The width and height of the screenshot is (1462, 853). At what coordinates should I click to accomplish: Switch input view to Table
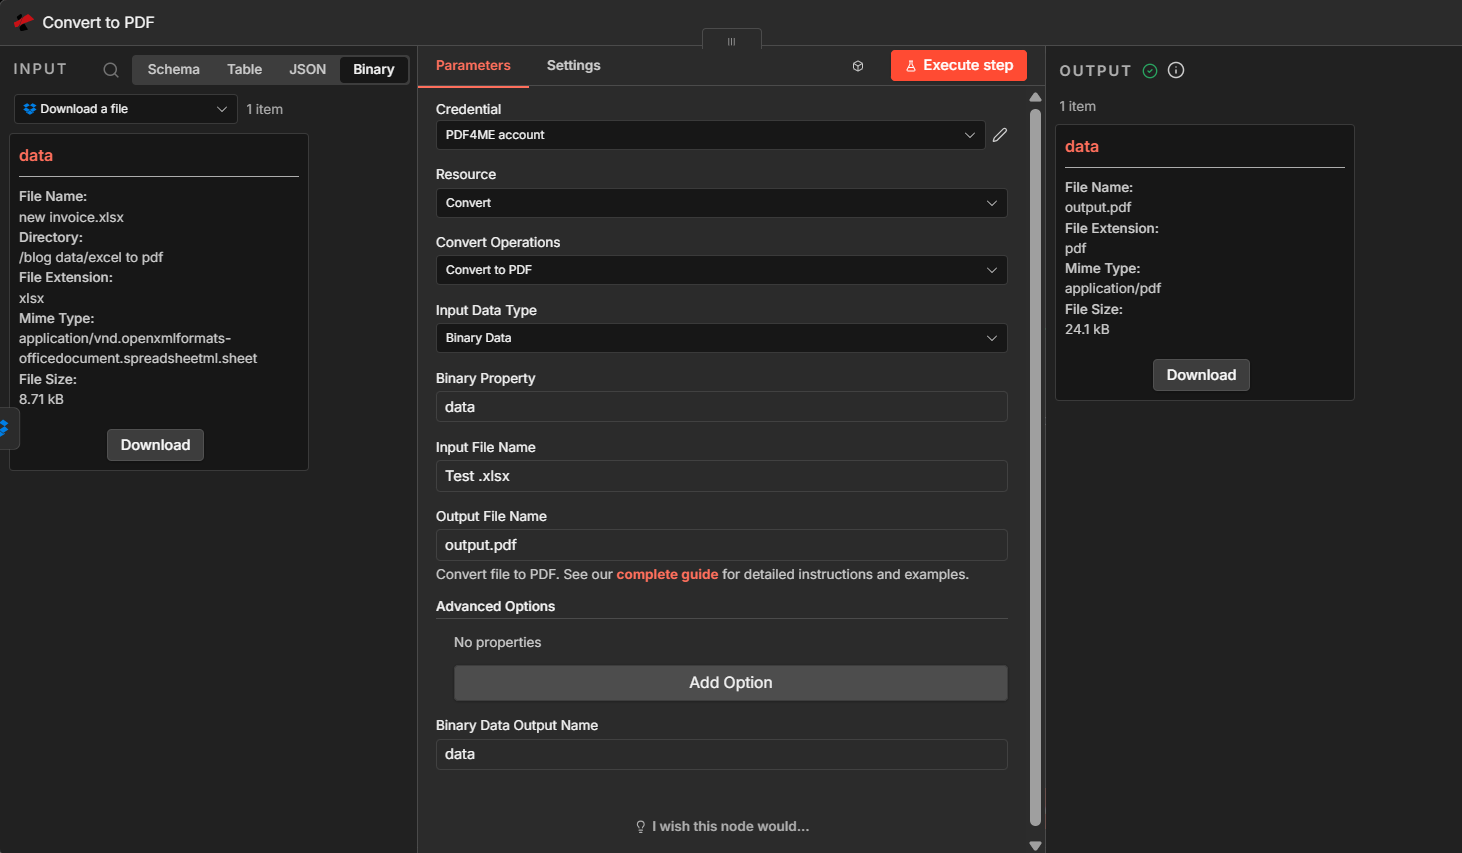[244, 69]
